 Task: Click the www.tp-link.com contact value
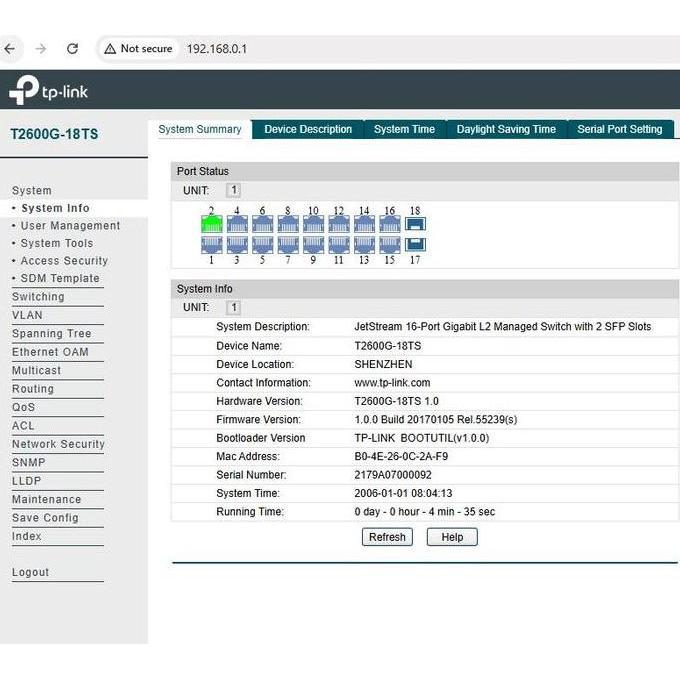tap(392, 382)
